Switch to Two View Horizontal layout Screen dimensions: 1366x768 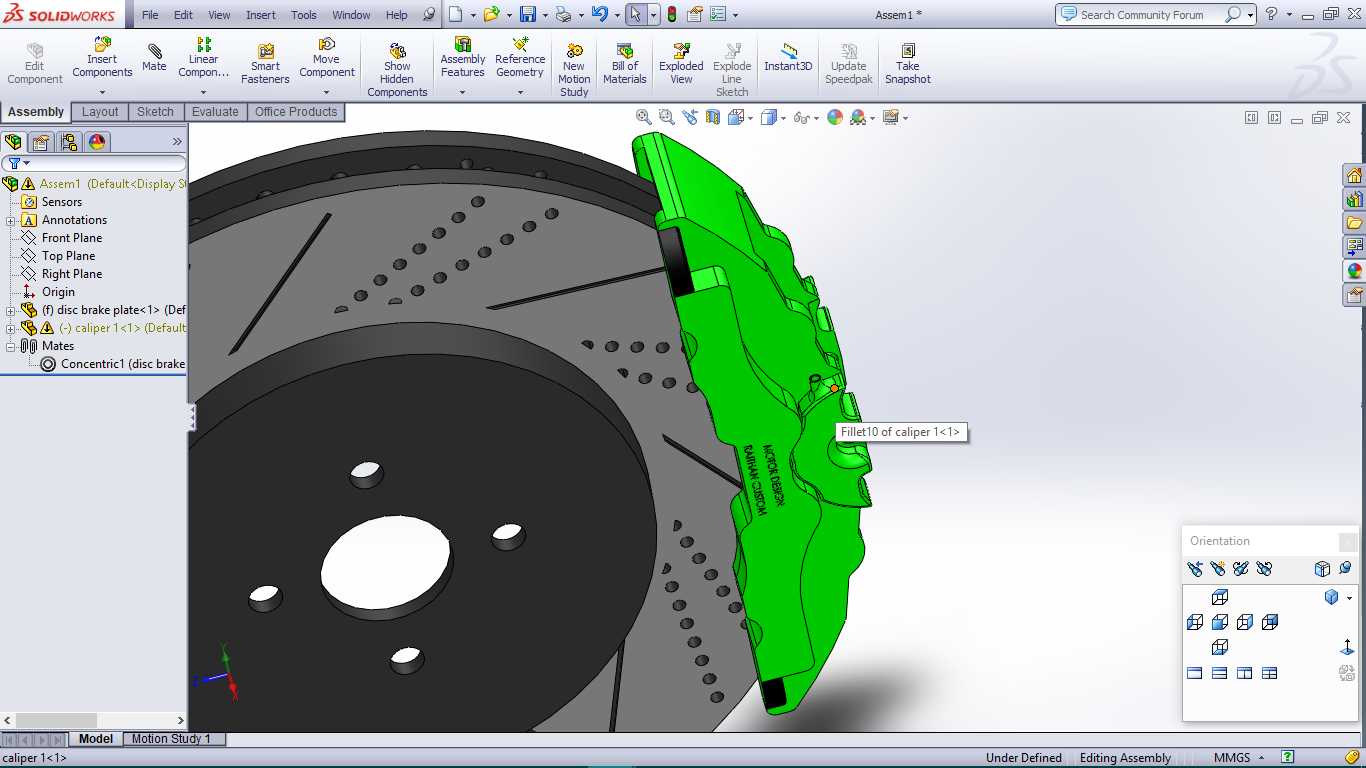[1219, 673]
